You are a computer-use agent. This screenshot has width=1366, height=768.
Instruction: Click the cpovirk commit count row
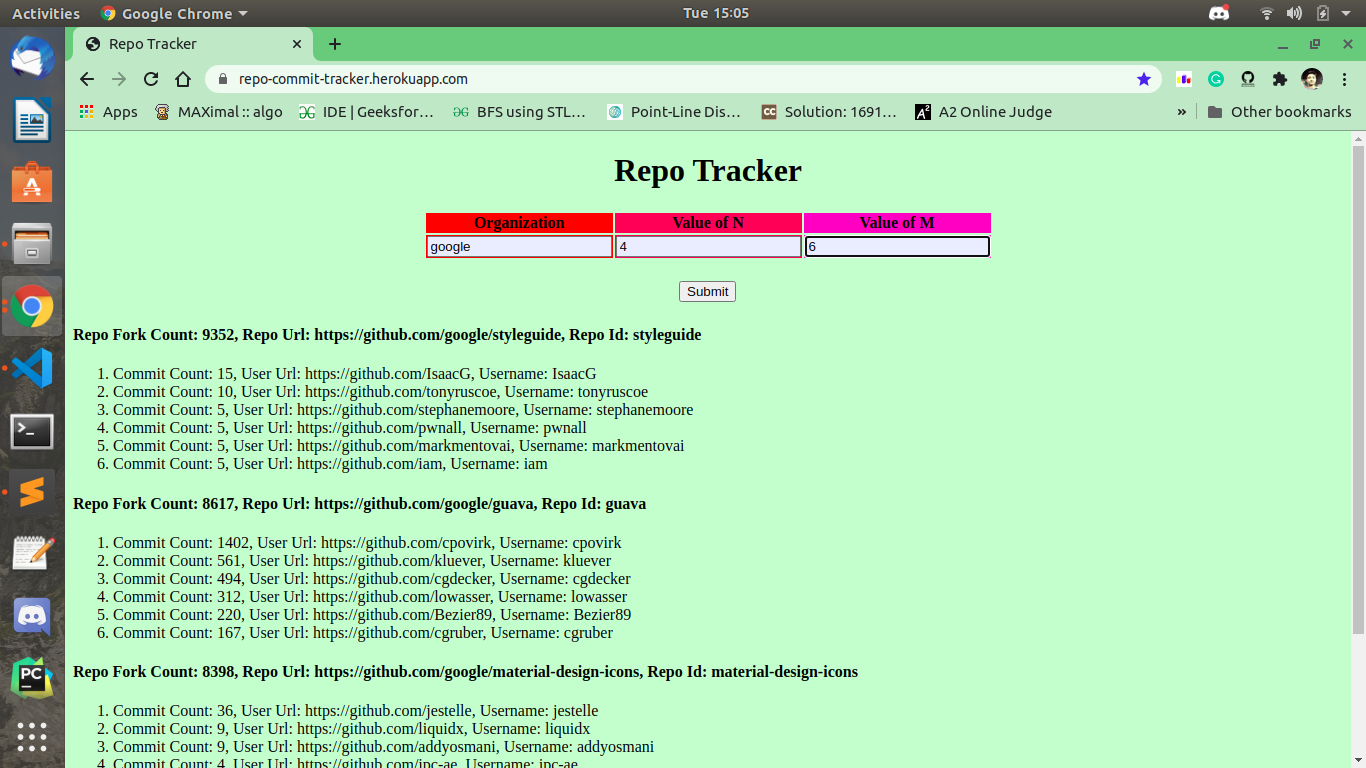(367, 543)
